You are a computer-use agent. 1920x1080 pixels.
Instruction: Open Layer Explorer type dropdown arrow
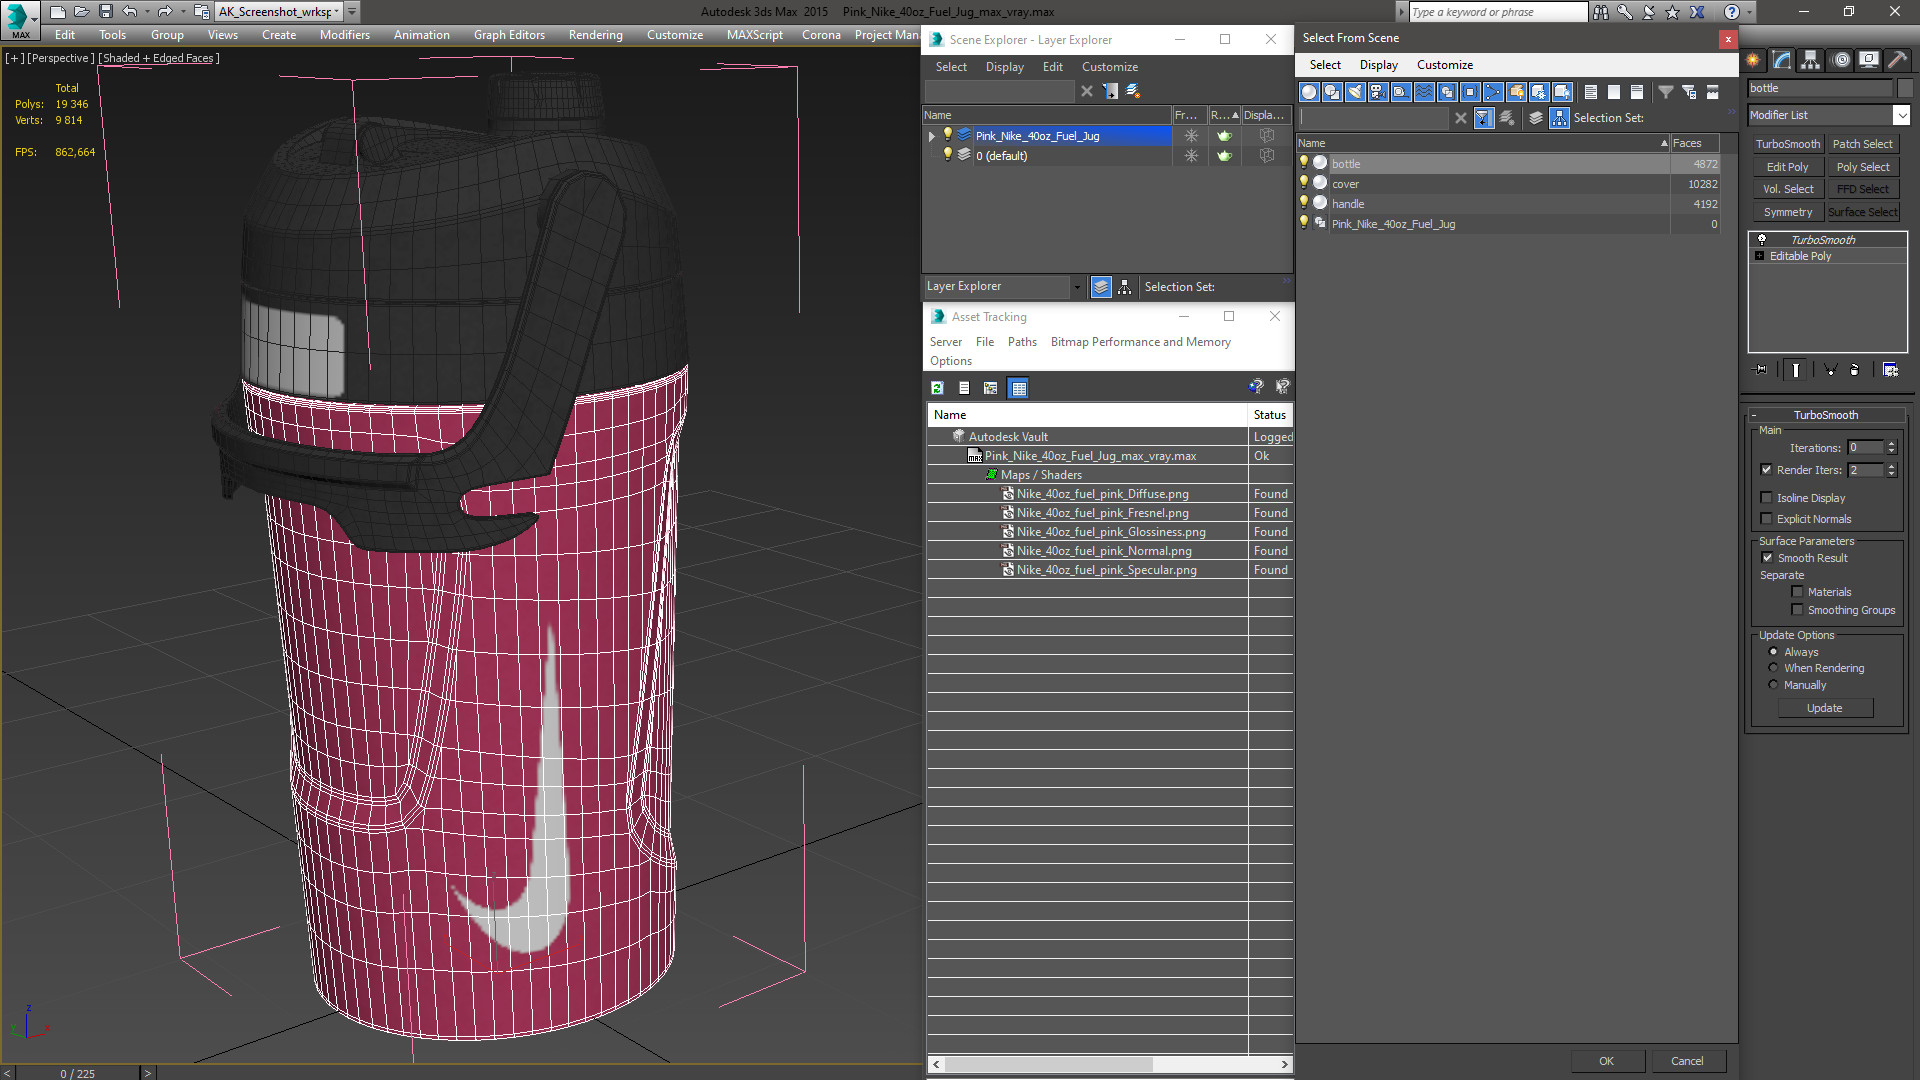coord(1076,287)
